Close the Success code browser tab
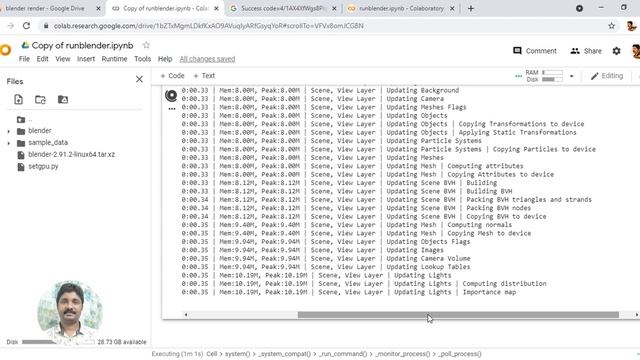Viewport: 640px width, 360px height. point(334,8)
